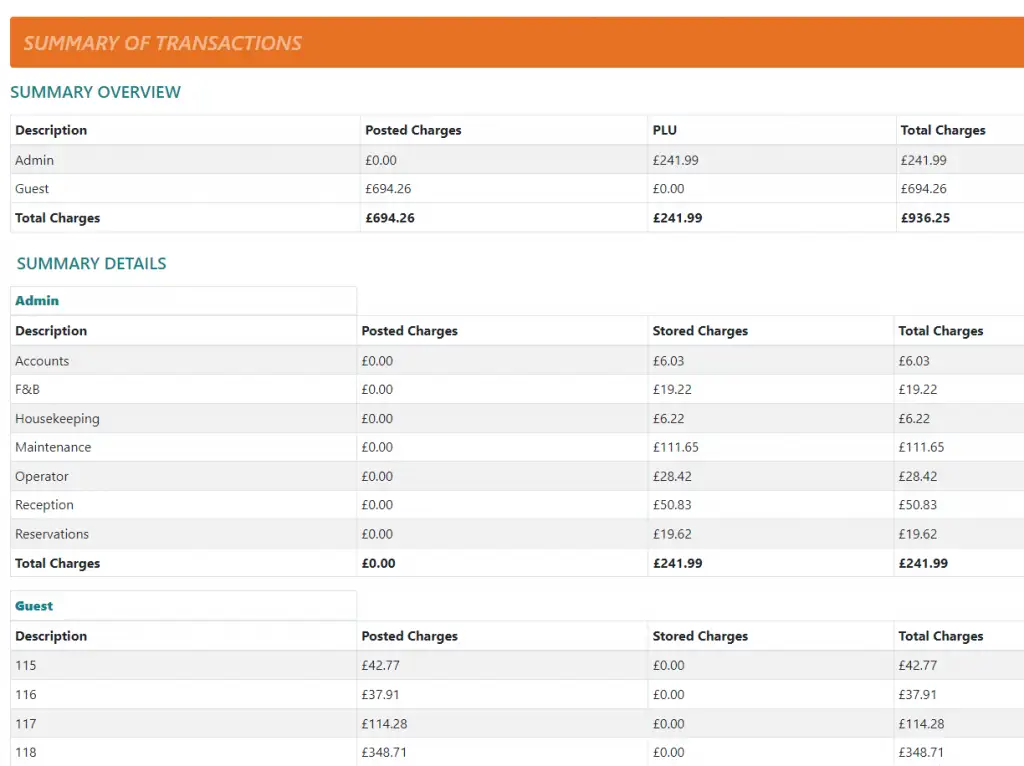Select the Guest row label in Summary Overview
The width and height of the screenshot is (1024, 766).
click(32, 189)
